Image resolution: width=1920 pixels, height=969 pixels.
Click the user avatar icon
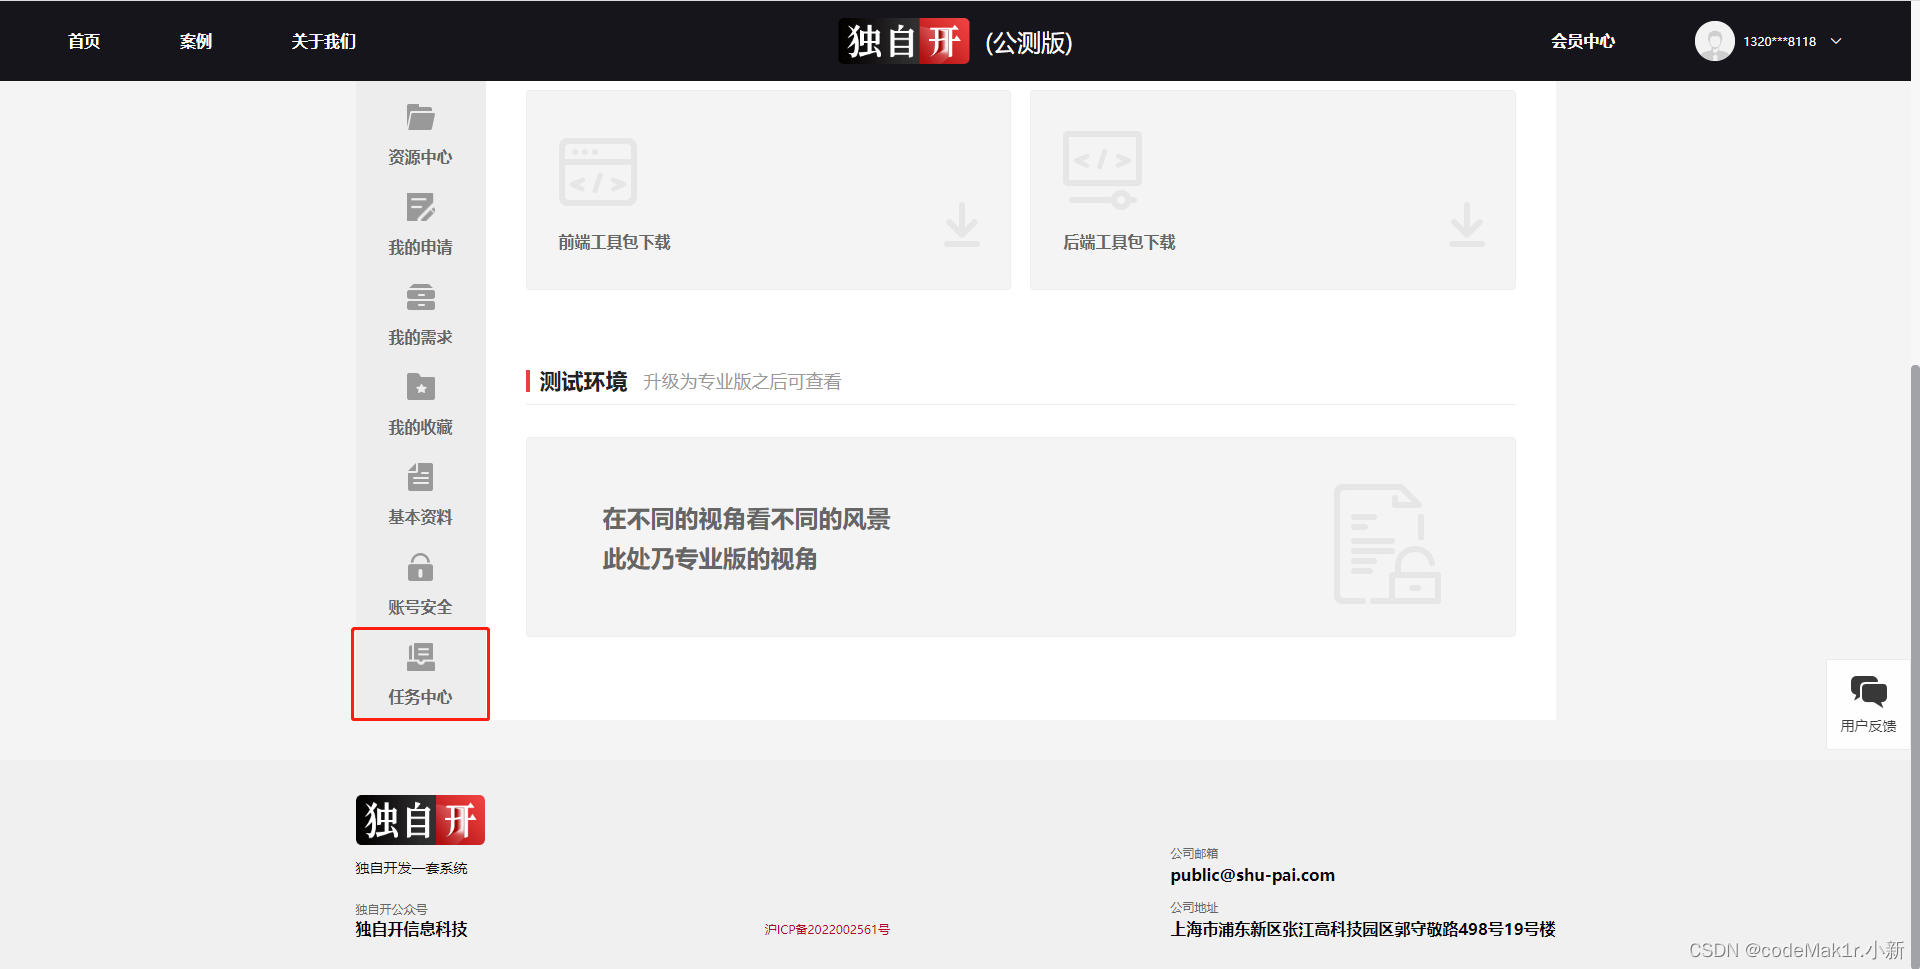[x=1714, y=41]
